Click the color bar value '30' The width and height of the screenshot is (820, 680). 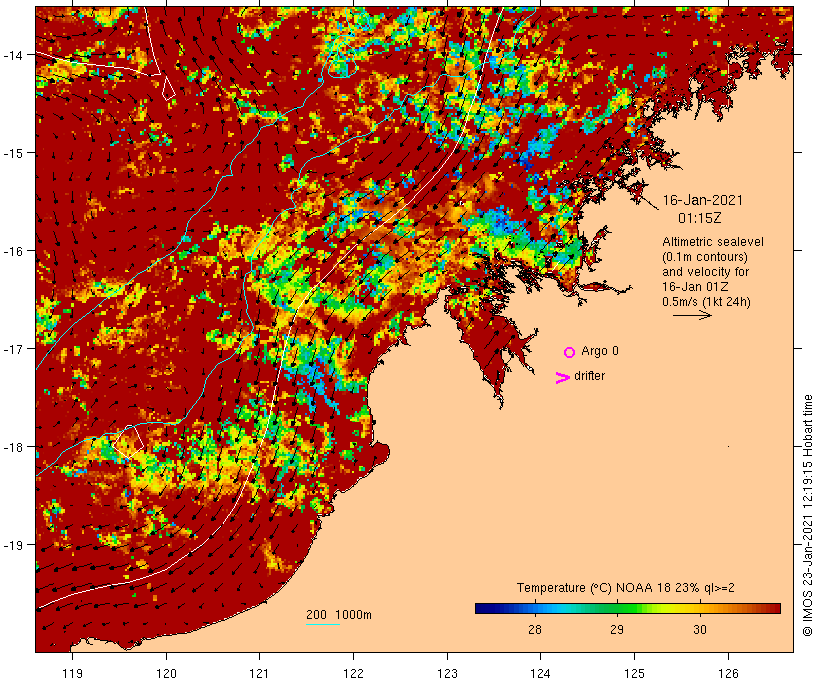click(700, 629)
